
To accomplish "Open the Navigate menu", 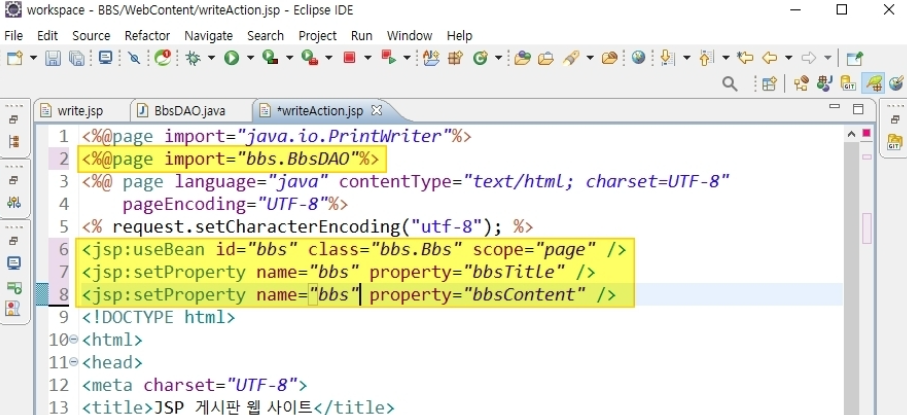I will click(x=208, y=35).
